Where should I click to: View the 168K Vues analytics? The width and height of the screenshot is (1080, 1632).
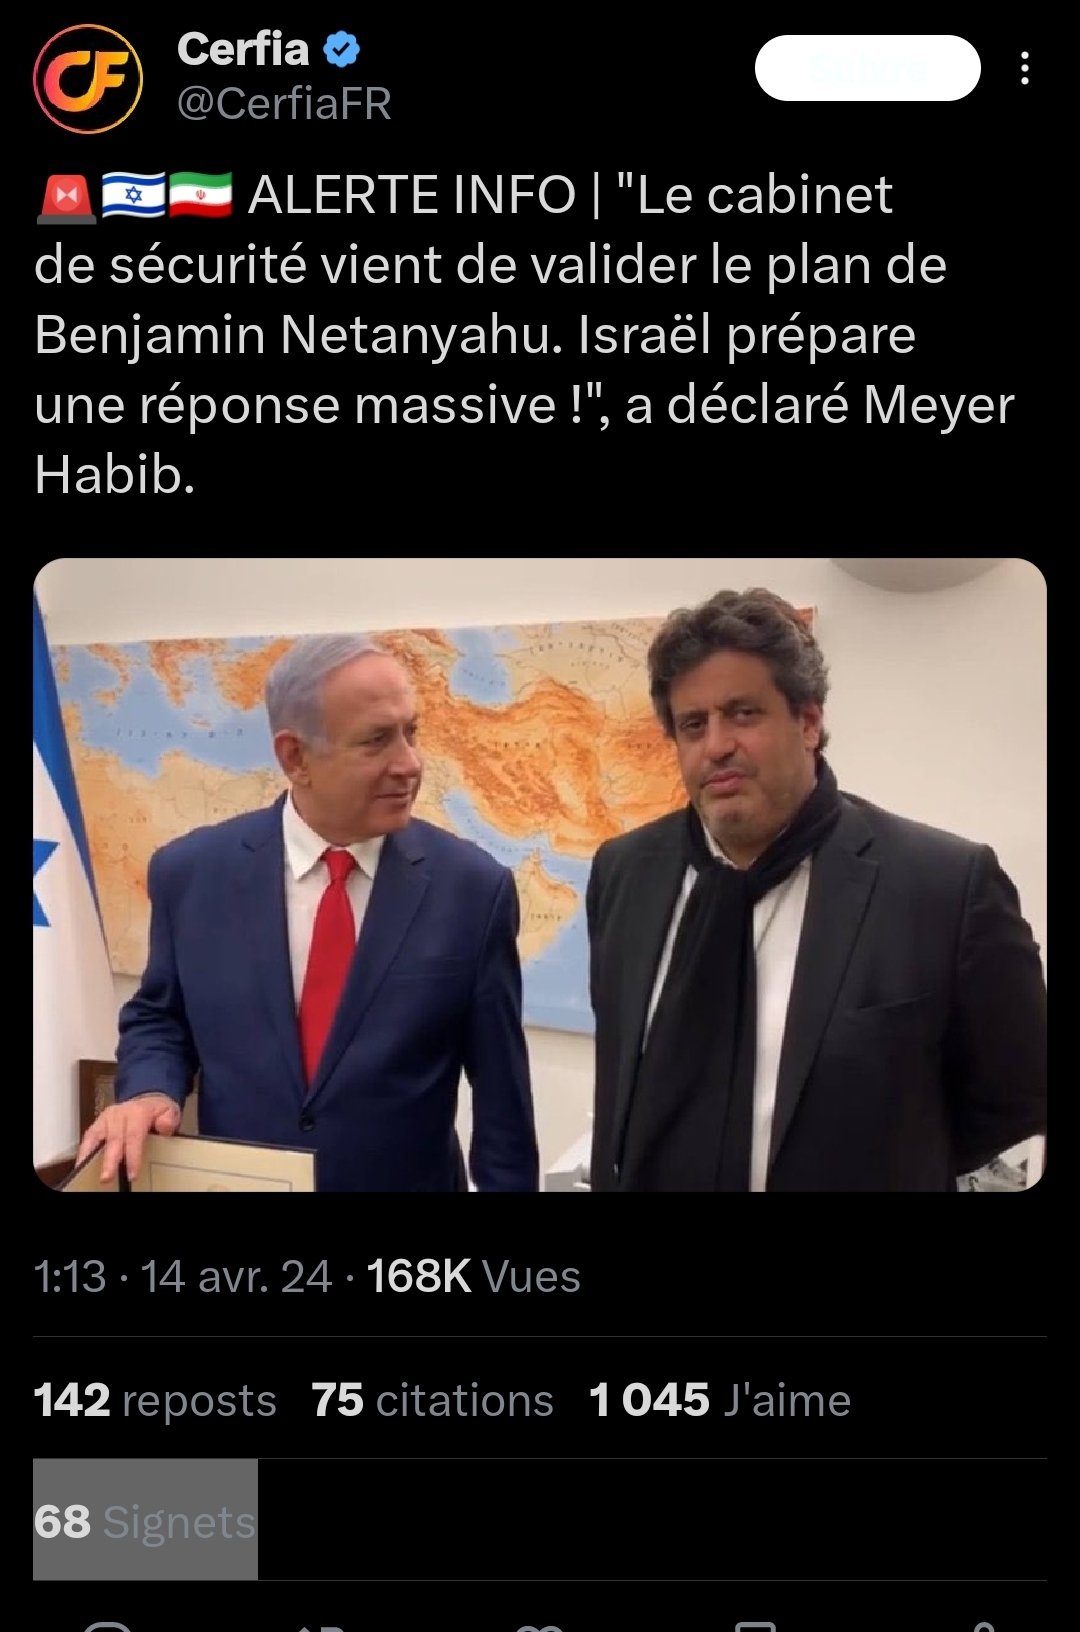[473, 1277]
